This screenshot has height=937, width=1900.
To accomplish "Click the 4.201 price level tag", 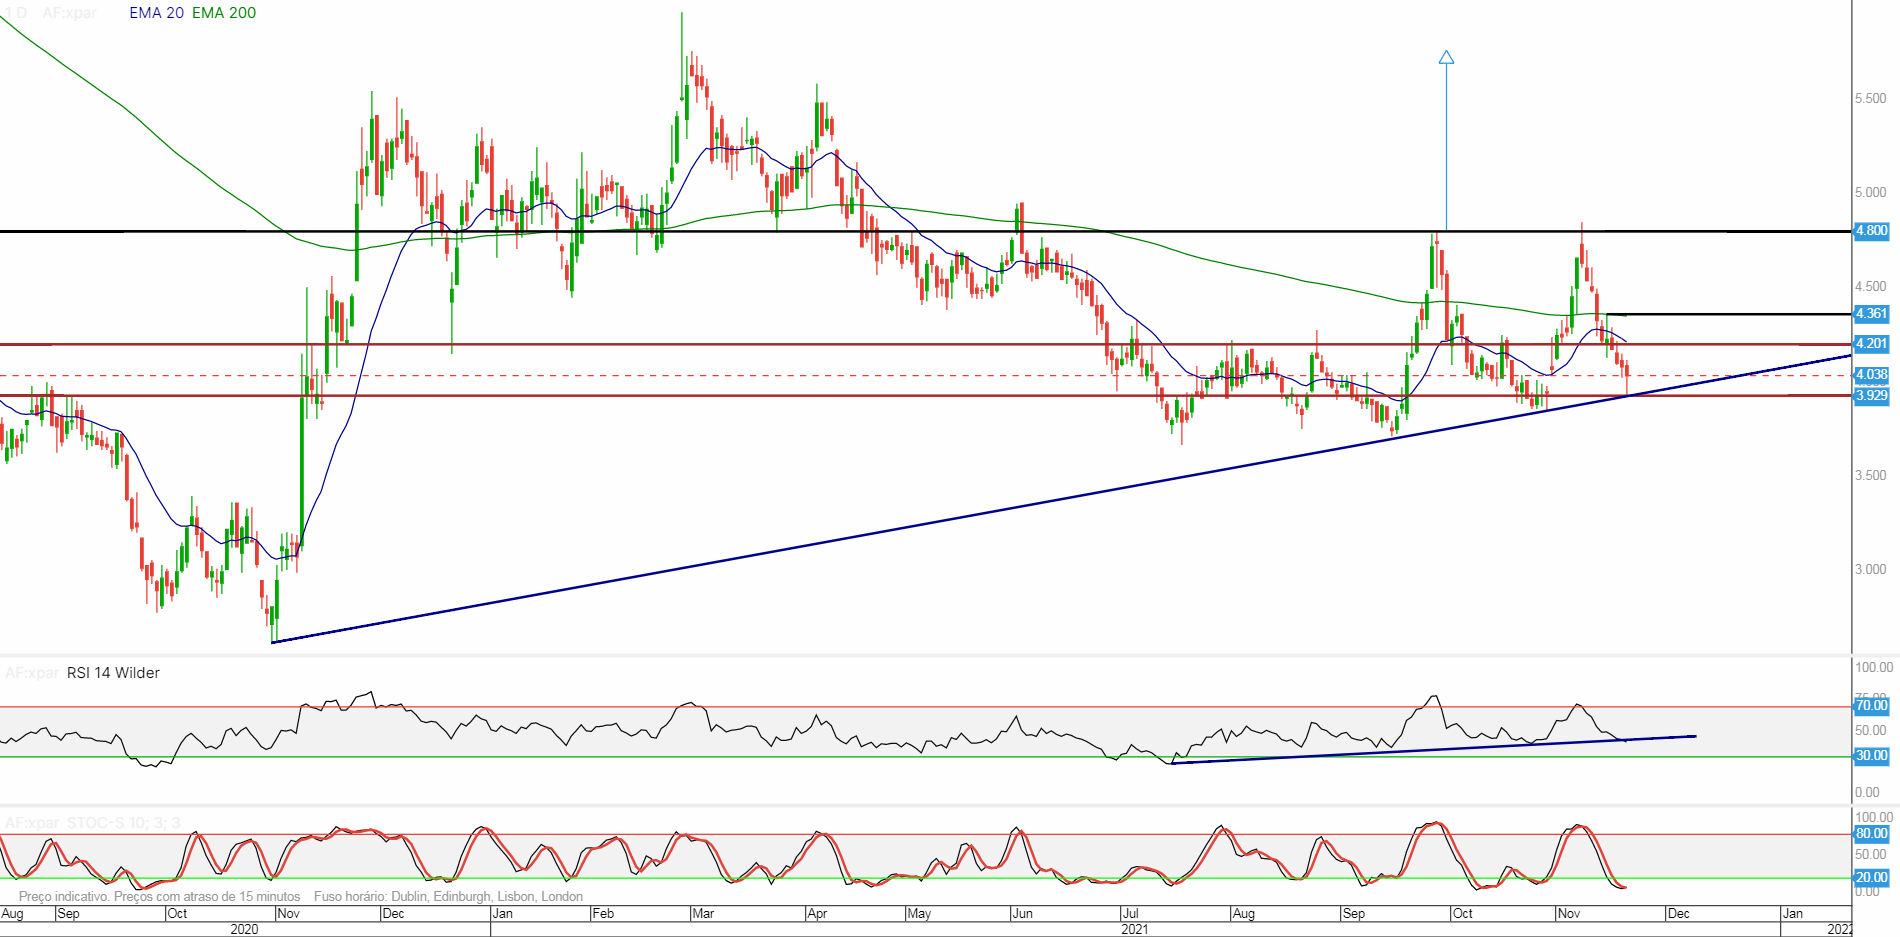I will tap(1871, 344).
